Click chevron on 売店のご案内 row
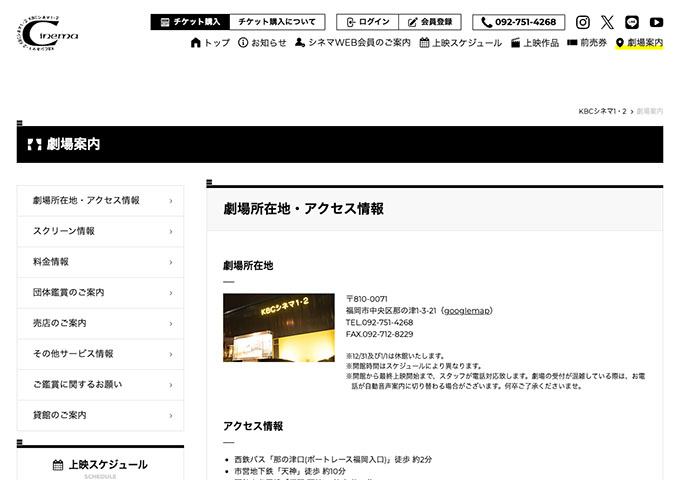The width and height of the screenshot is (680, 480). pos(171,324)
